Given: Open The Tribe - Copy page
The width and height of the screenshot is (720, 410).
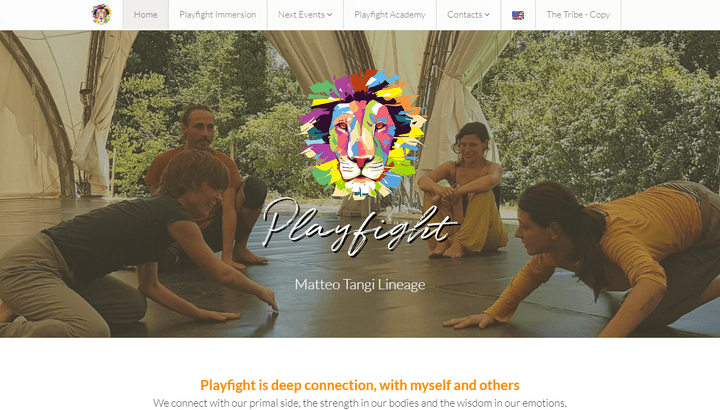Looking at the screenshot, I should [578, 15].
